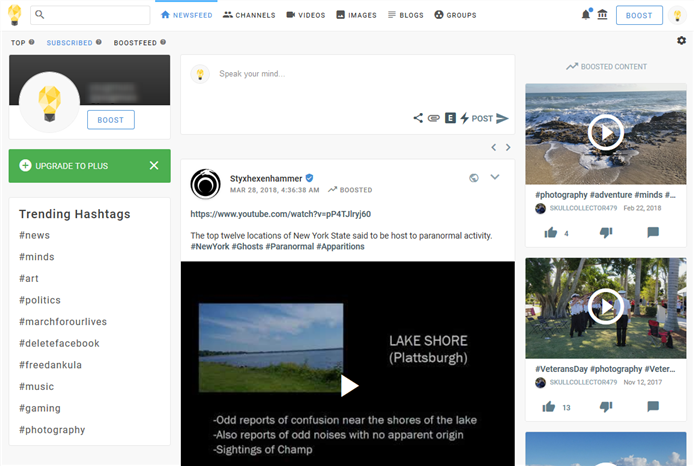Viewport: 694px width, 466px height.
Task: Dismiss the Upgrade to Plus banner
Action: pyautogui.click(x=154, y=165)
